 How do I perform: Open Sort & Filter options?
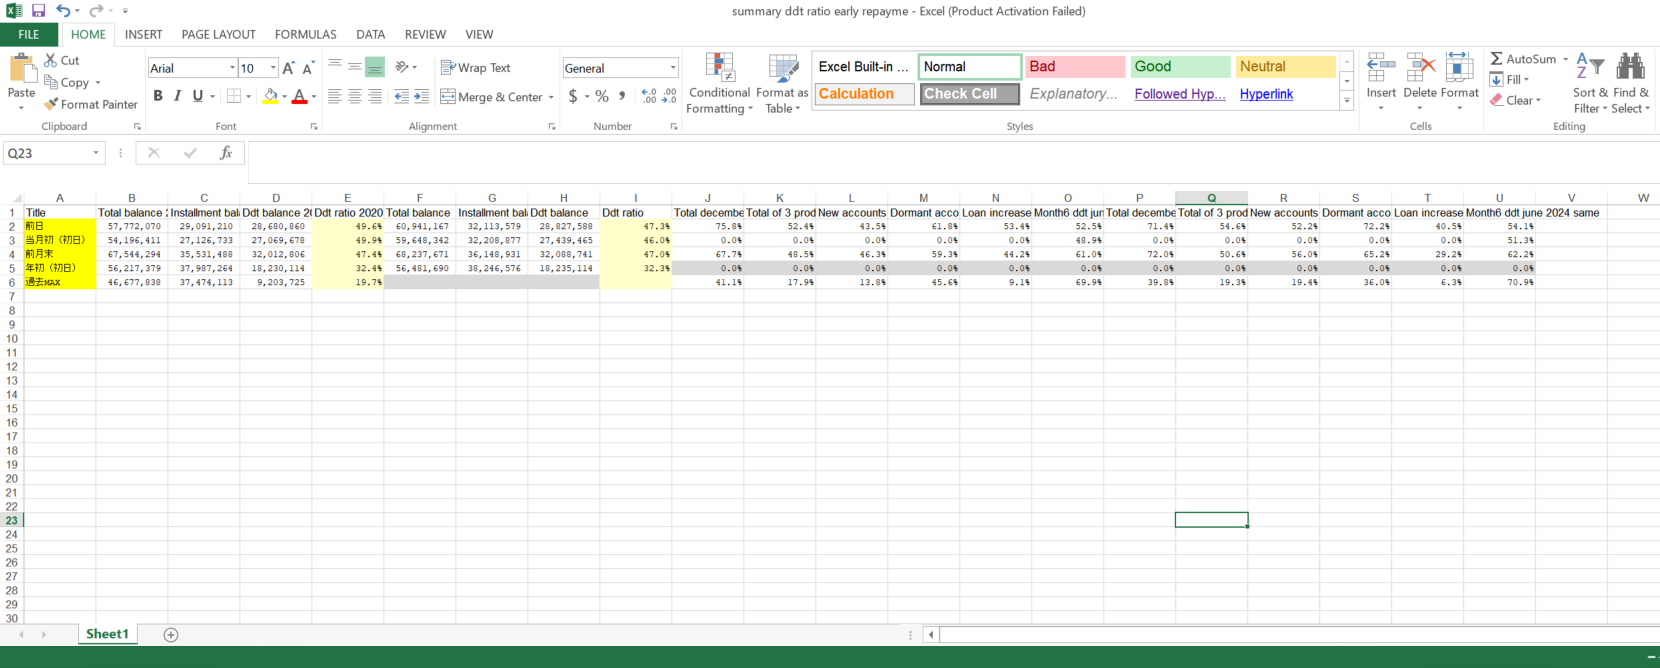click(1588, 83)
